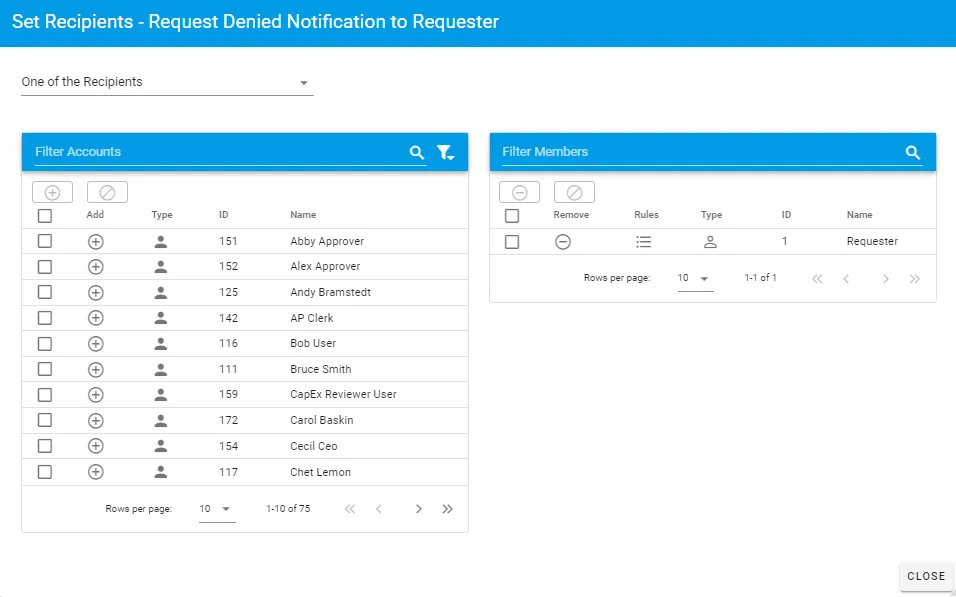Check the box next to Alex Approver
Viewport: 956px width, 597px height.
(x=45, y=267)
